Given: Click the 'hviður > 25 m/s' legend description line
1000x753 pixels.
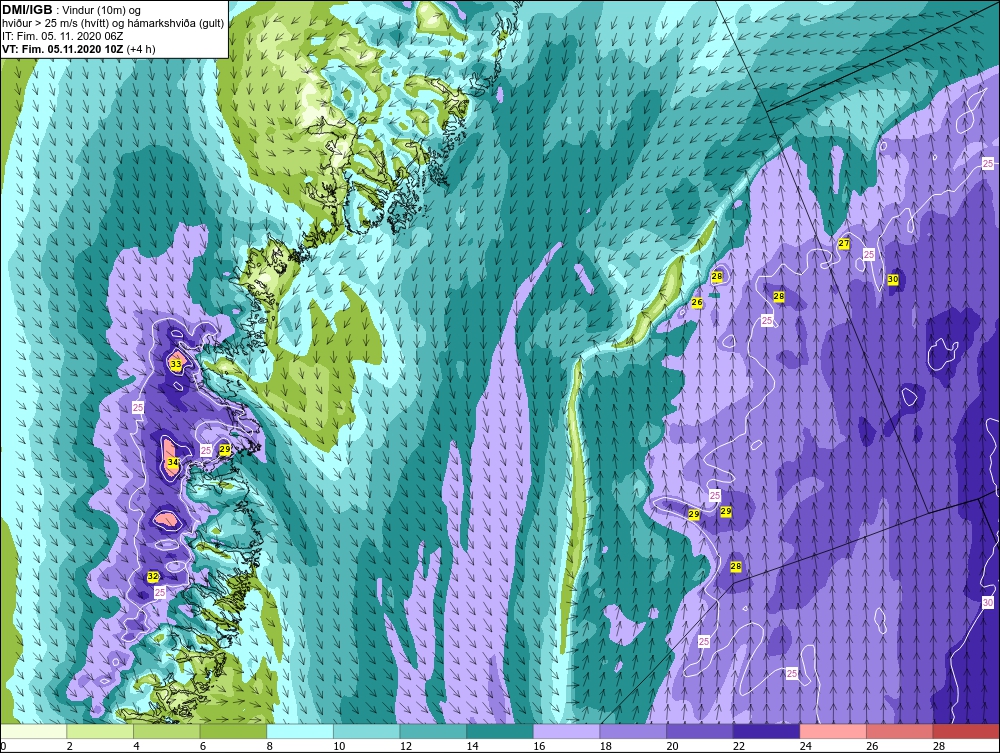Looking at the screenshot, I should click(113, 24).
